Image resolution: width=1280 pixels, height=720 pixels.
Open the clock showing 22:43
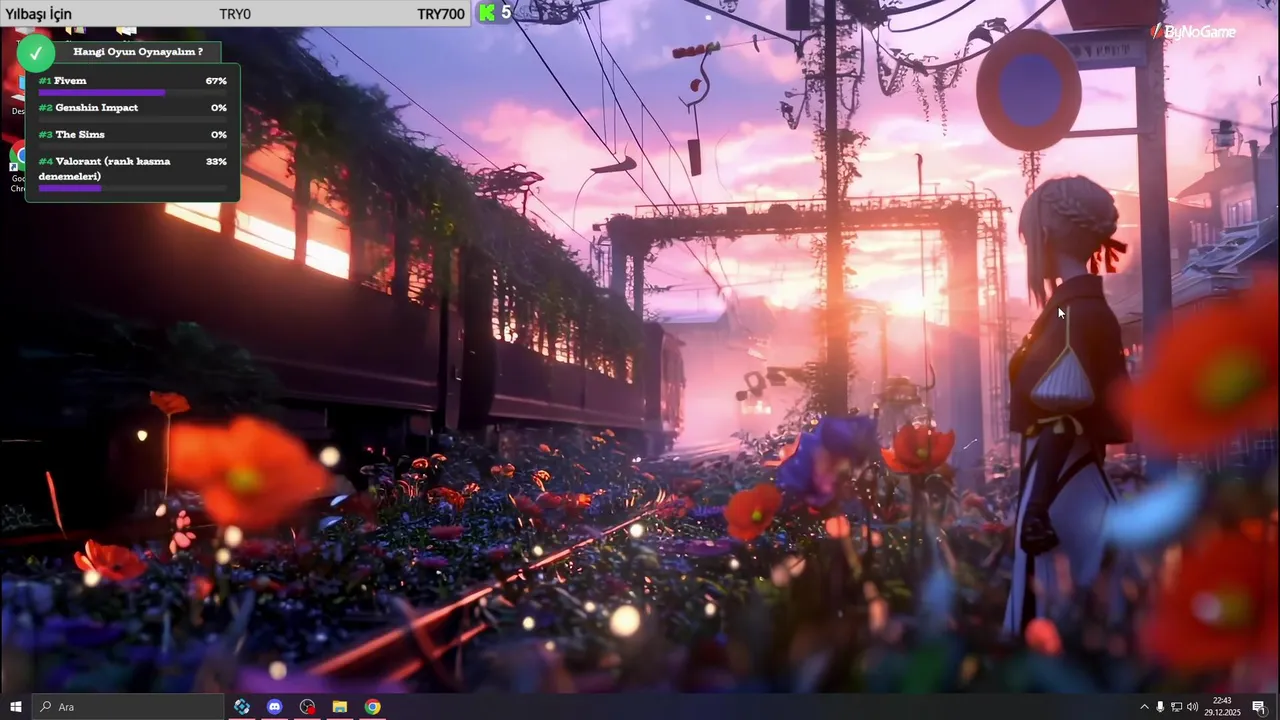point(1221,707)
